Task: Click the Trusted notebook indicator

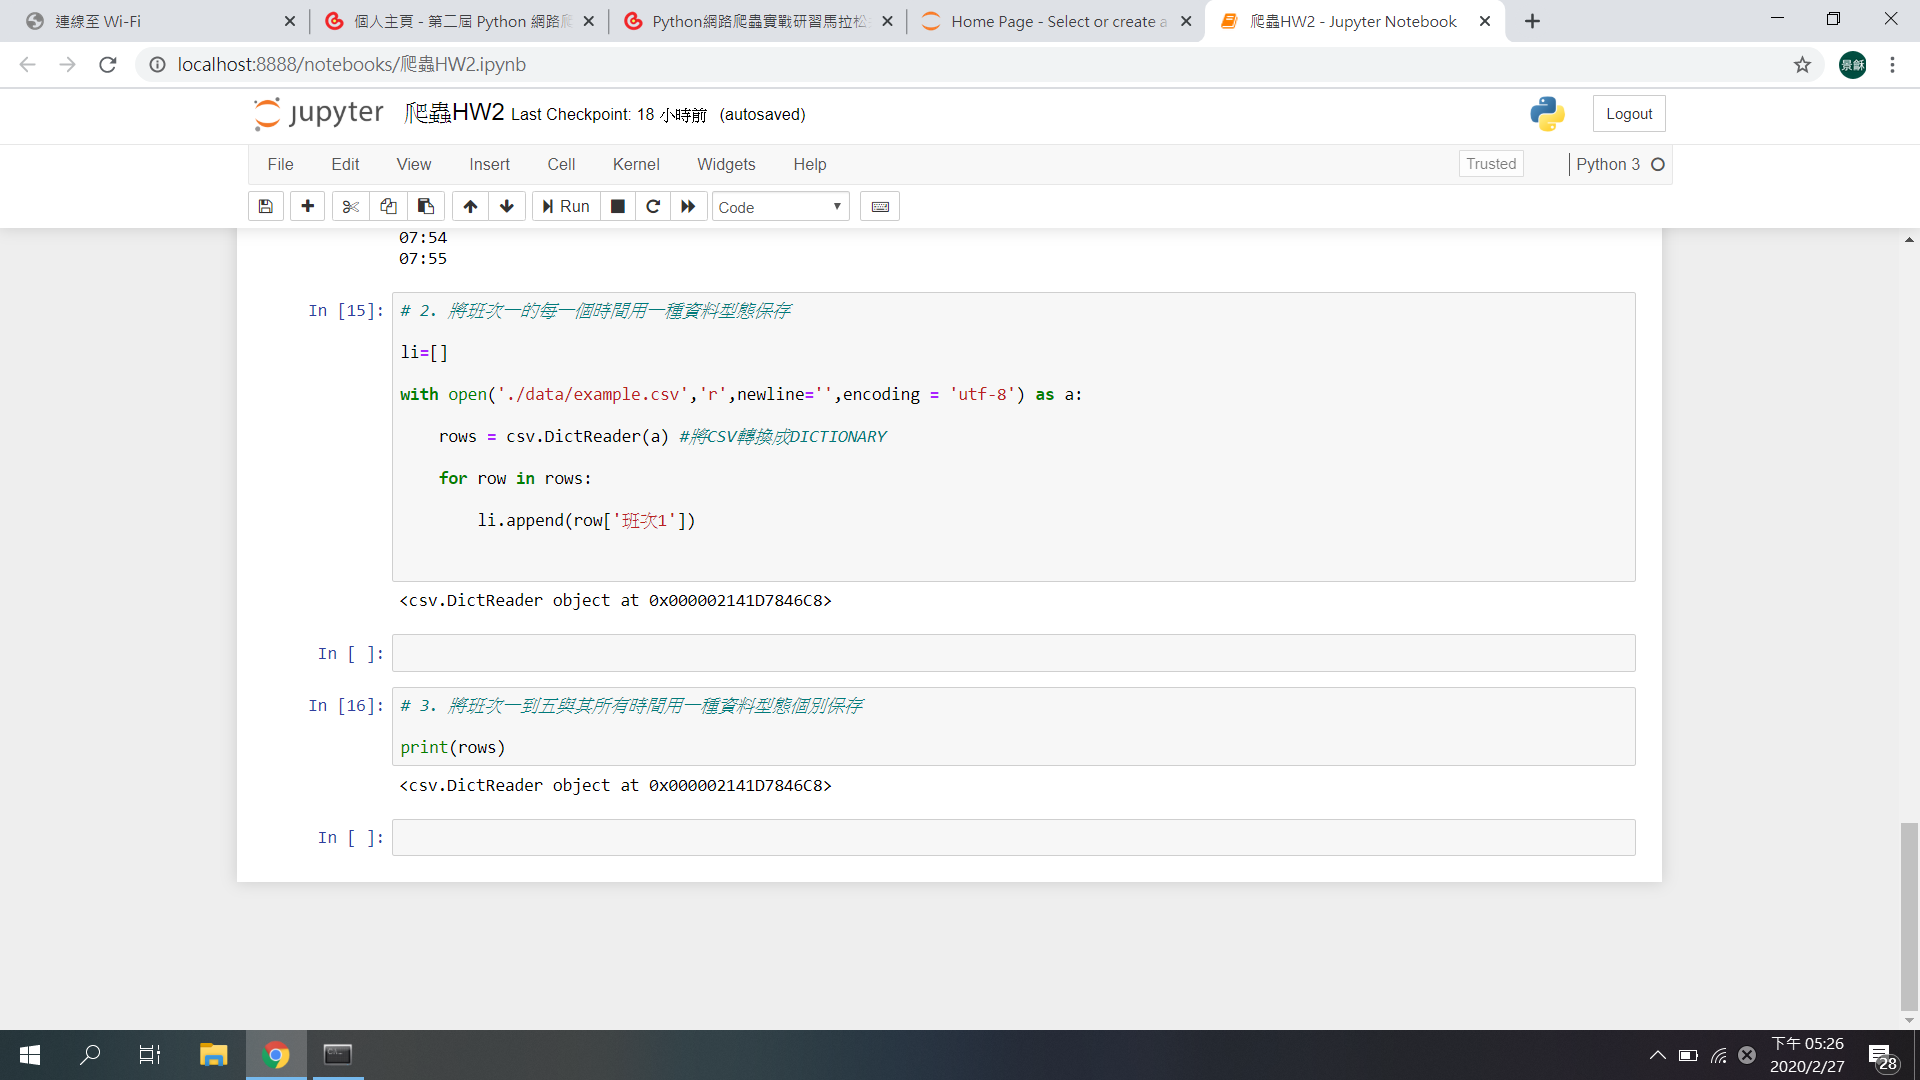Action: pos(1491,164)
